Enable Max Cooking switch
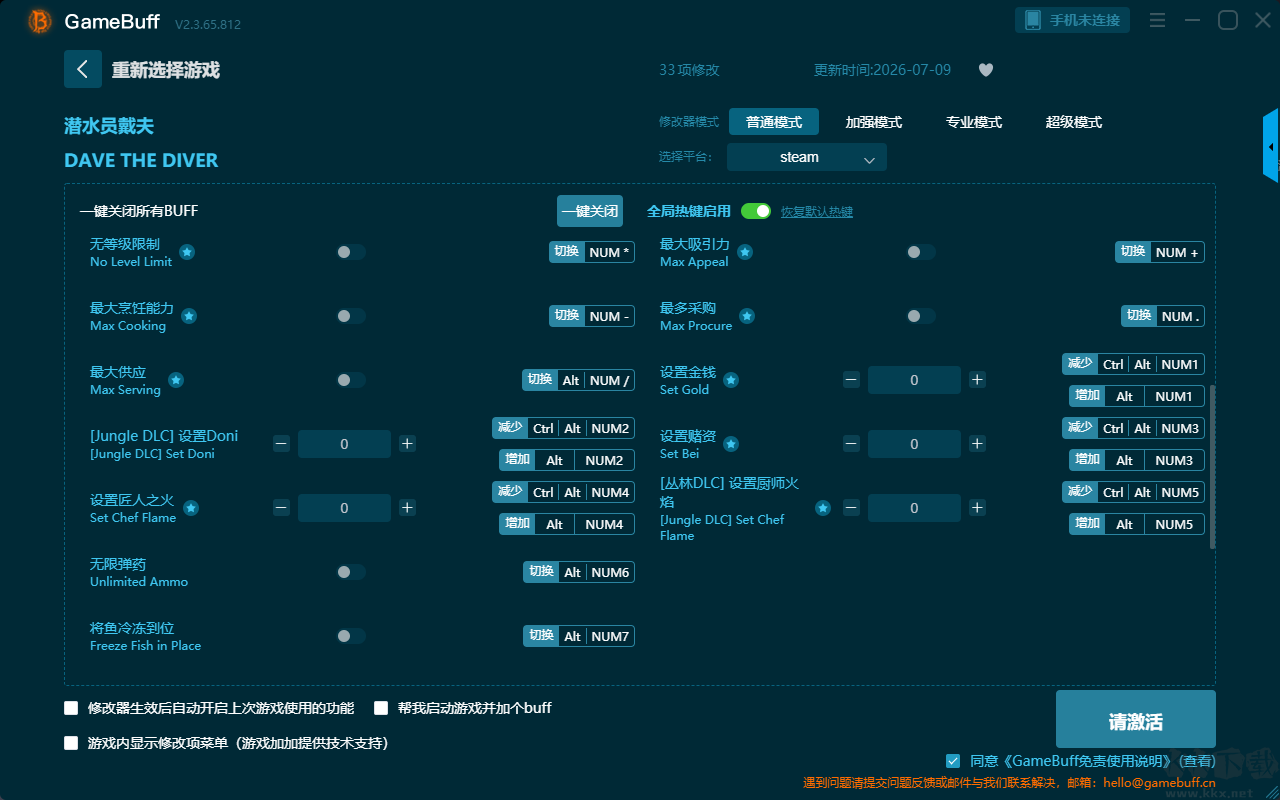 pos(351,316)
